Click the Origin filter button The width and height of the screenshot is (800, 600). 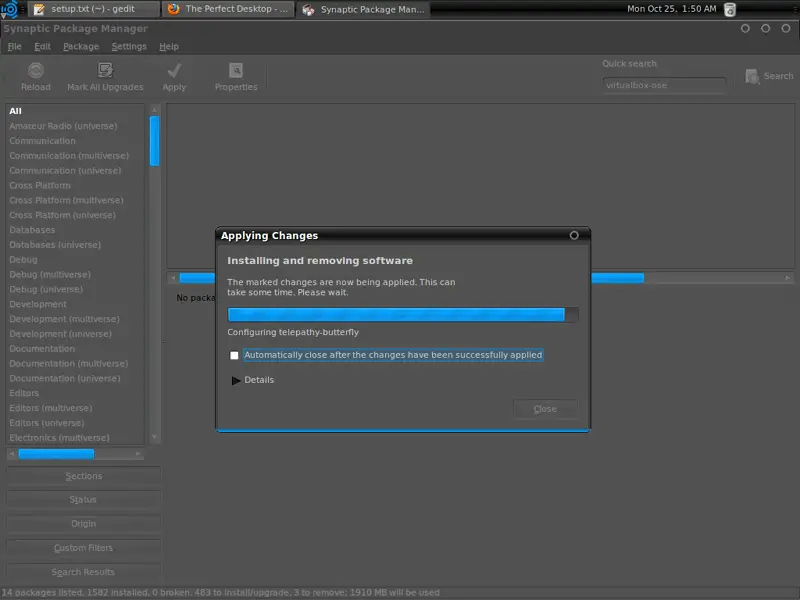[x=84, y=523]
